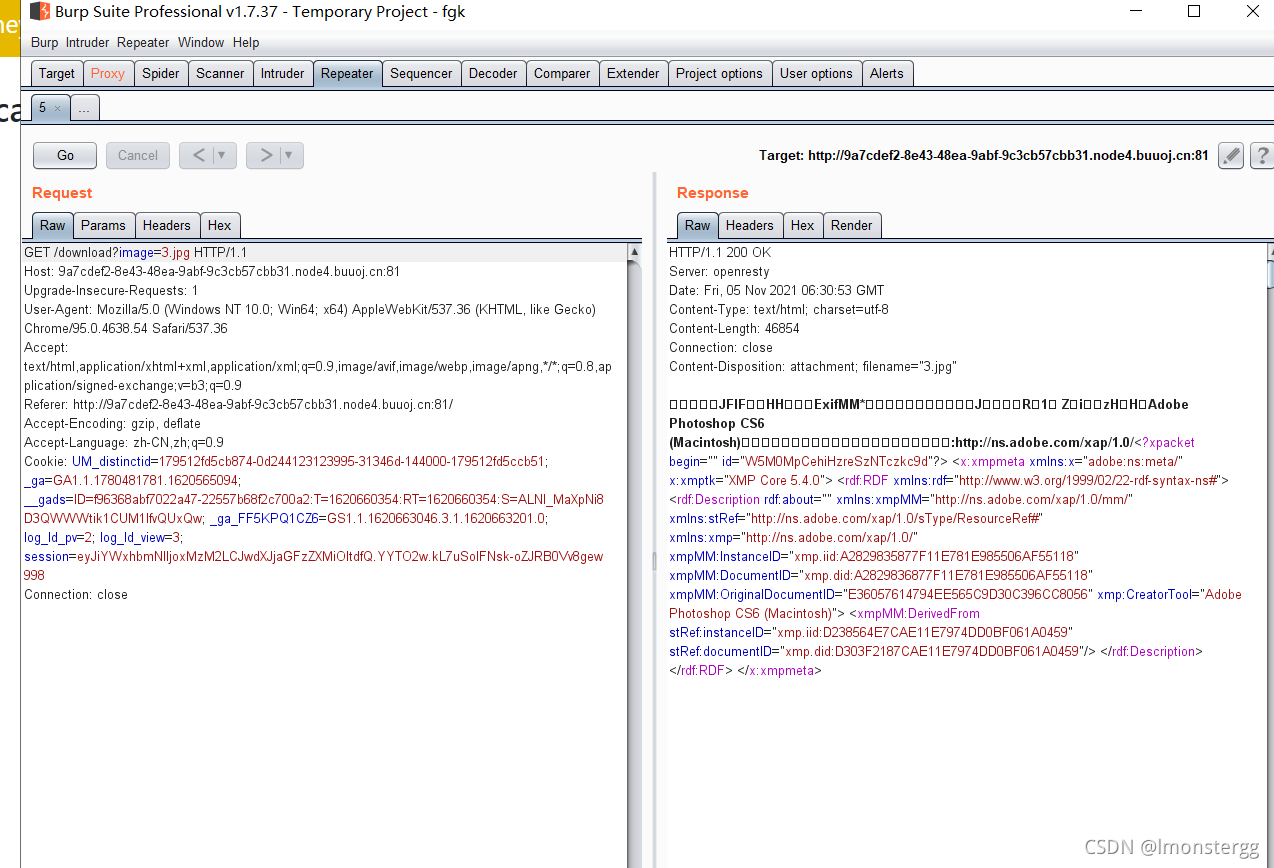
Task: Click the Connection: close request line
Action: tap(76, 594)
